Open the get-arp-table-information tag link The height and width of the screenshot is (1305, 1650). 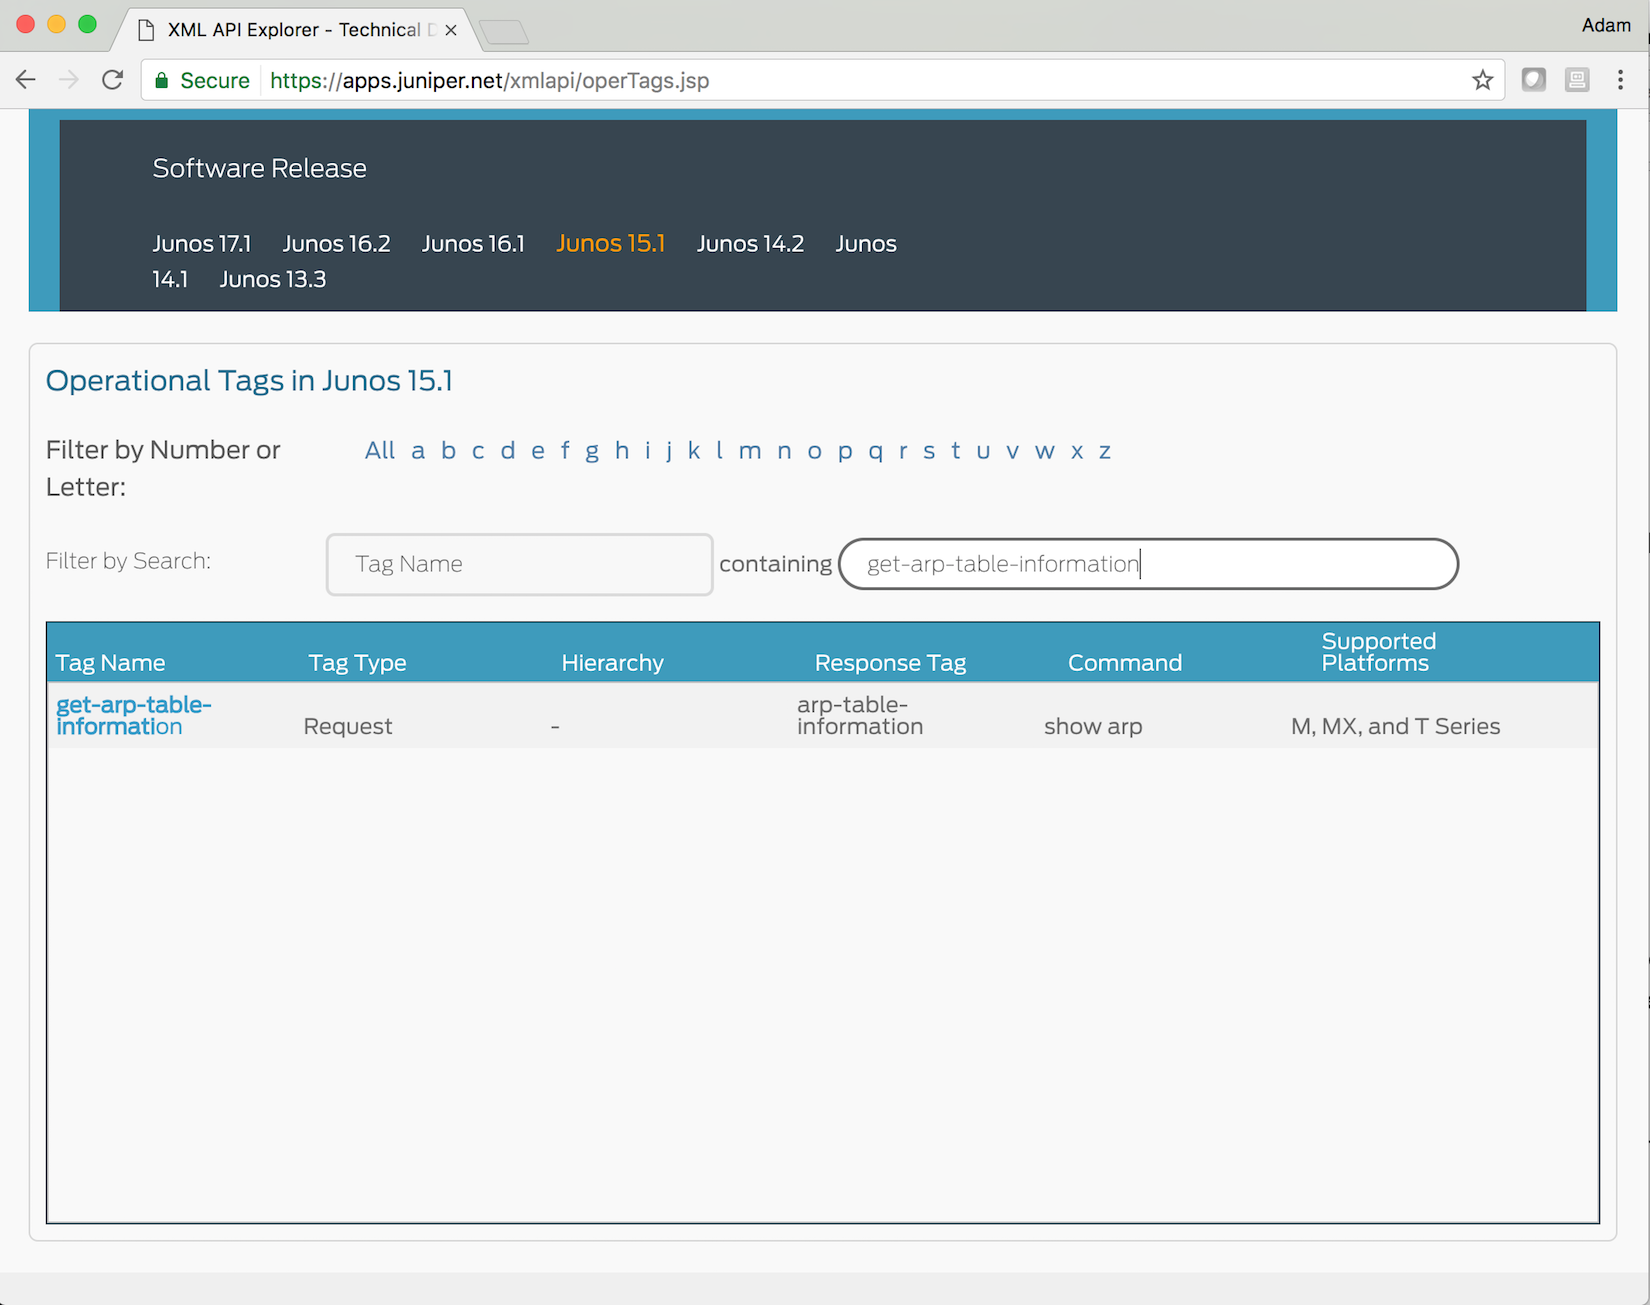[x=134, y=715]
